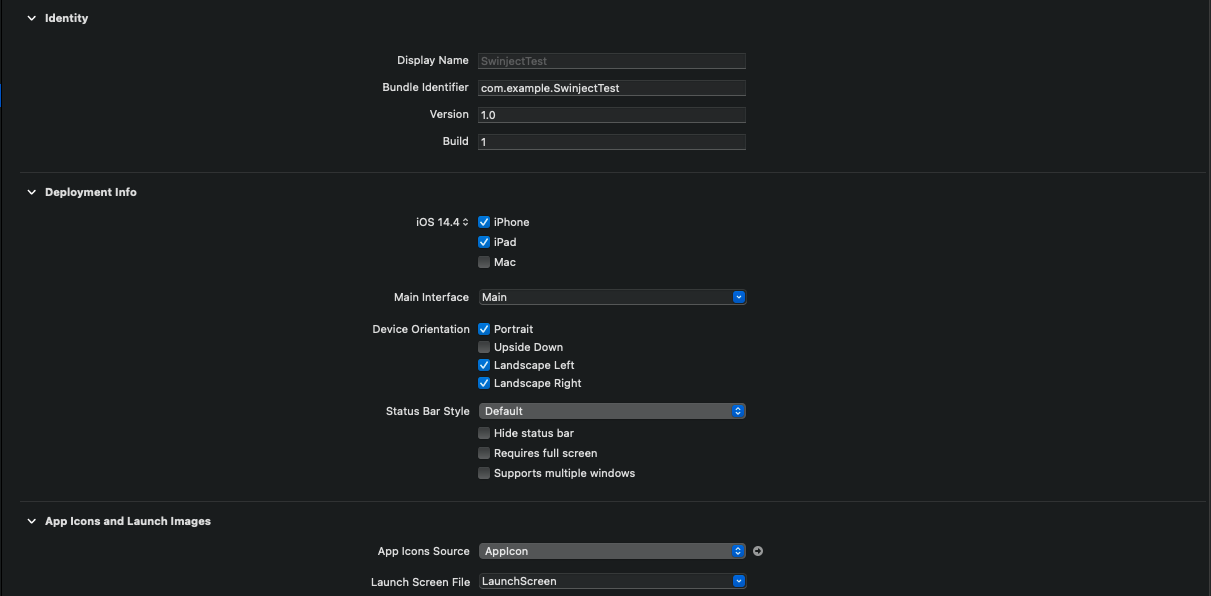Enable Requires full screen checkbox

pyautogui.click(x=484, y=453)
